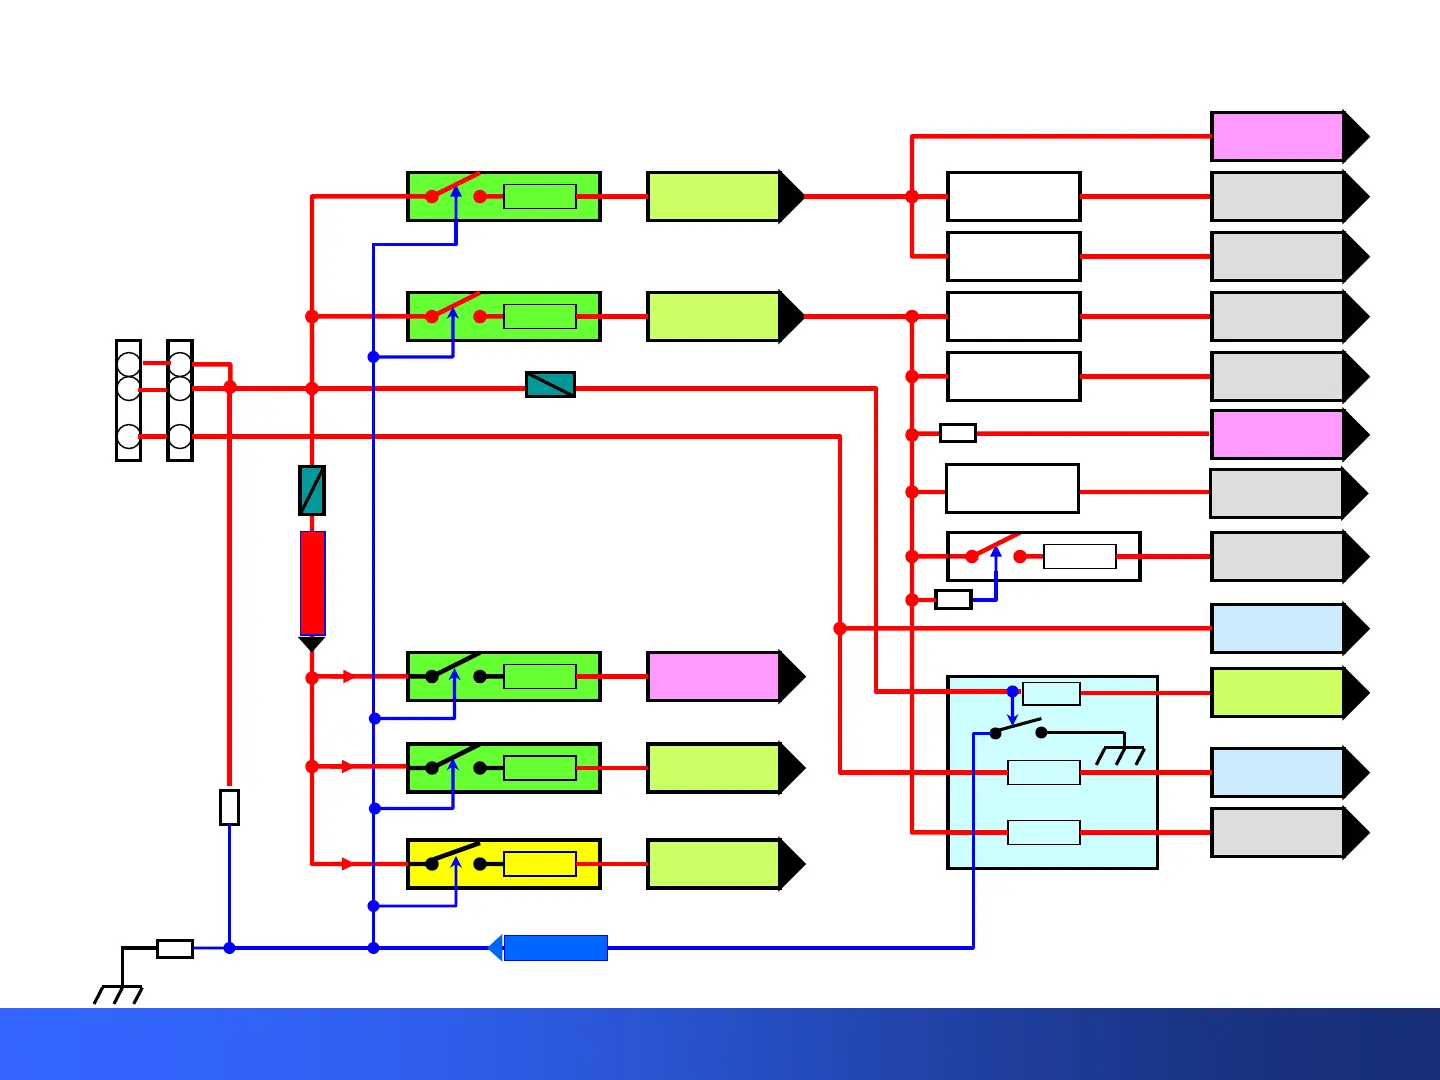1440x1080 pixels.
Task: Click the teal box with diagonal on horizontal wire
Action: [550, 384]
